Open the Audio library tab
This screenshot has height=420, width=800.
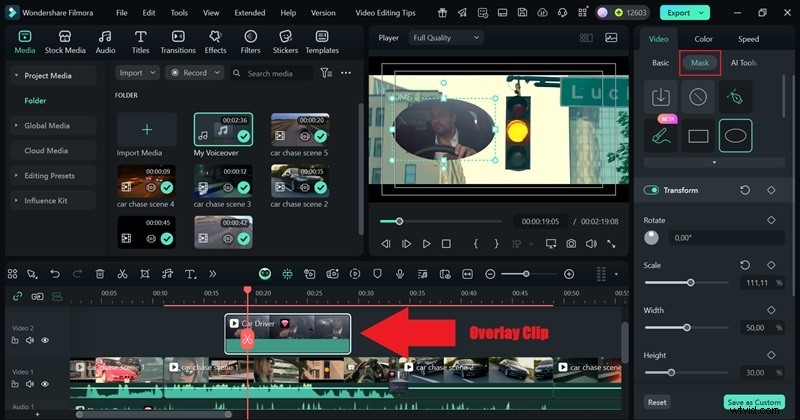click(105, 42)
